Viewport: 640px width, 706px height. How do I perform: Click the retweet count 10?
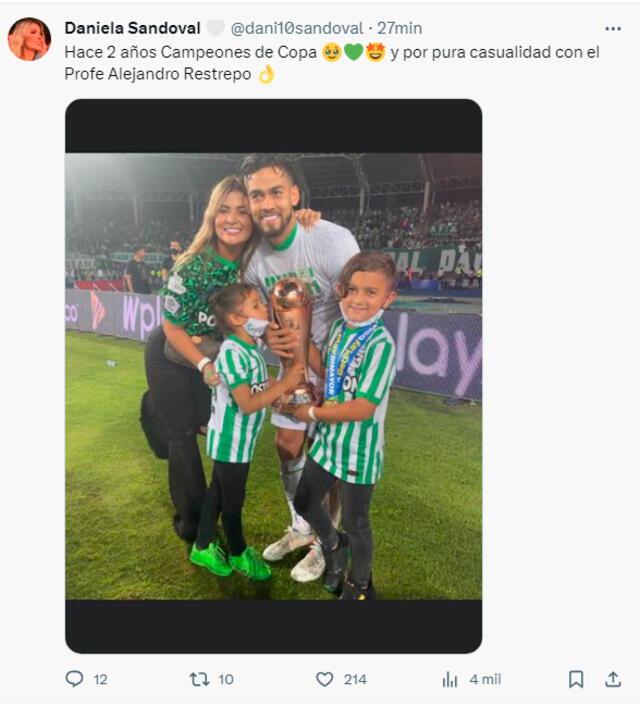tap(226, 679)
